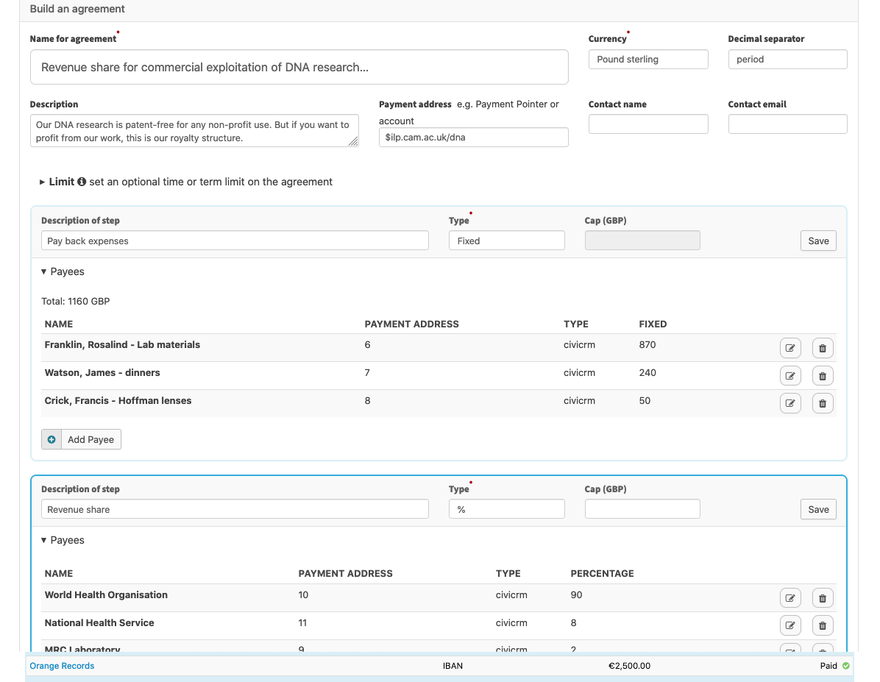Open the Orange Records link
This screenshot has width=880, height=682.
click(62, 666)
